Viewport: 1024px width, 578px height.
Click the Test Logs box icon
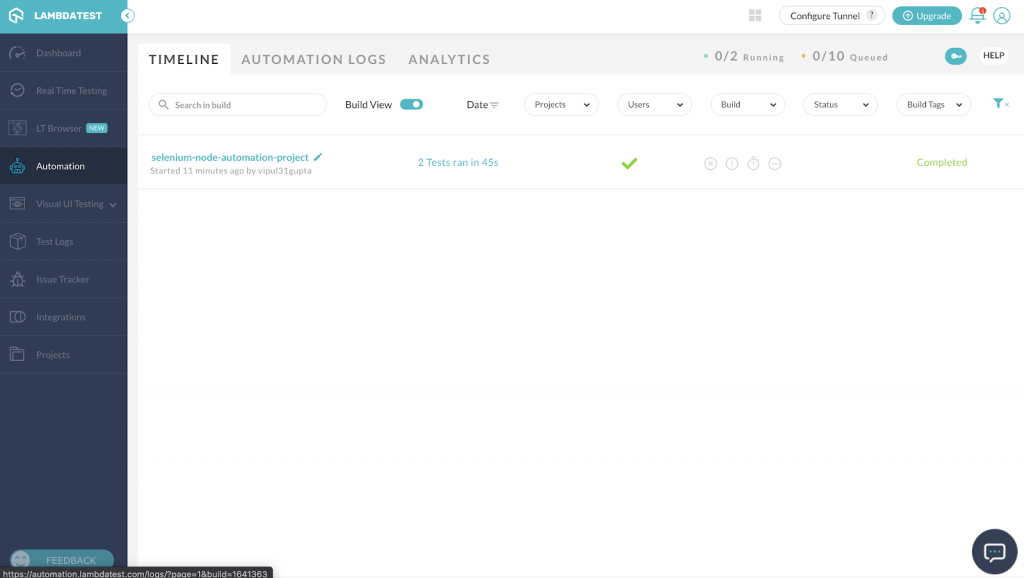[18, 242]
